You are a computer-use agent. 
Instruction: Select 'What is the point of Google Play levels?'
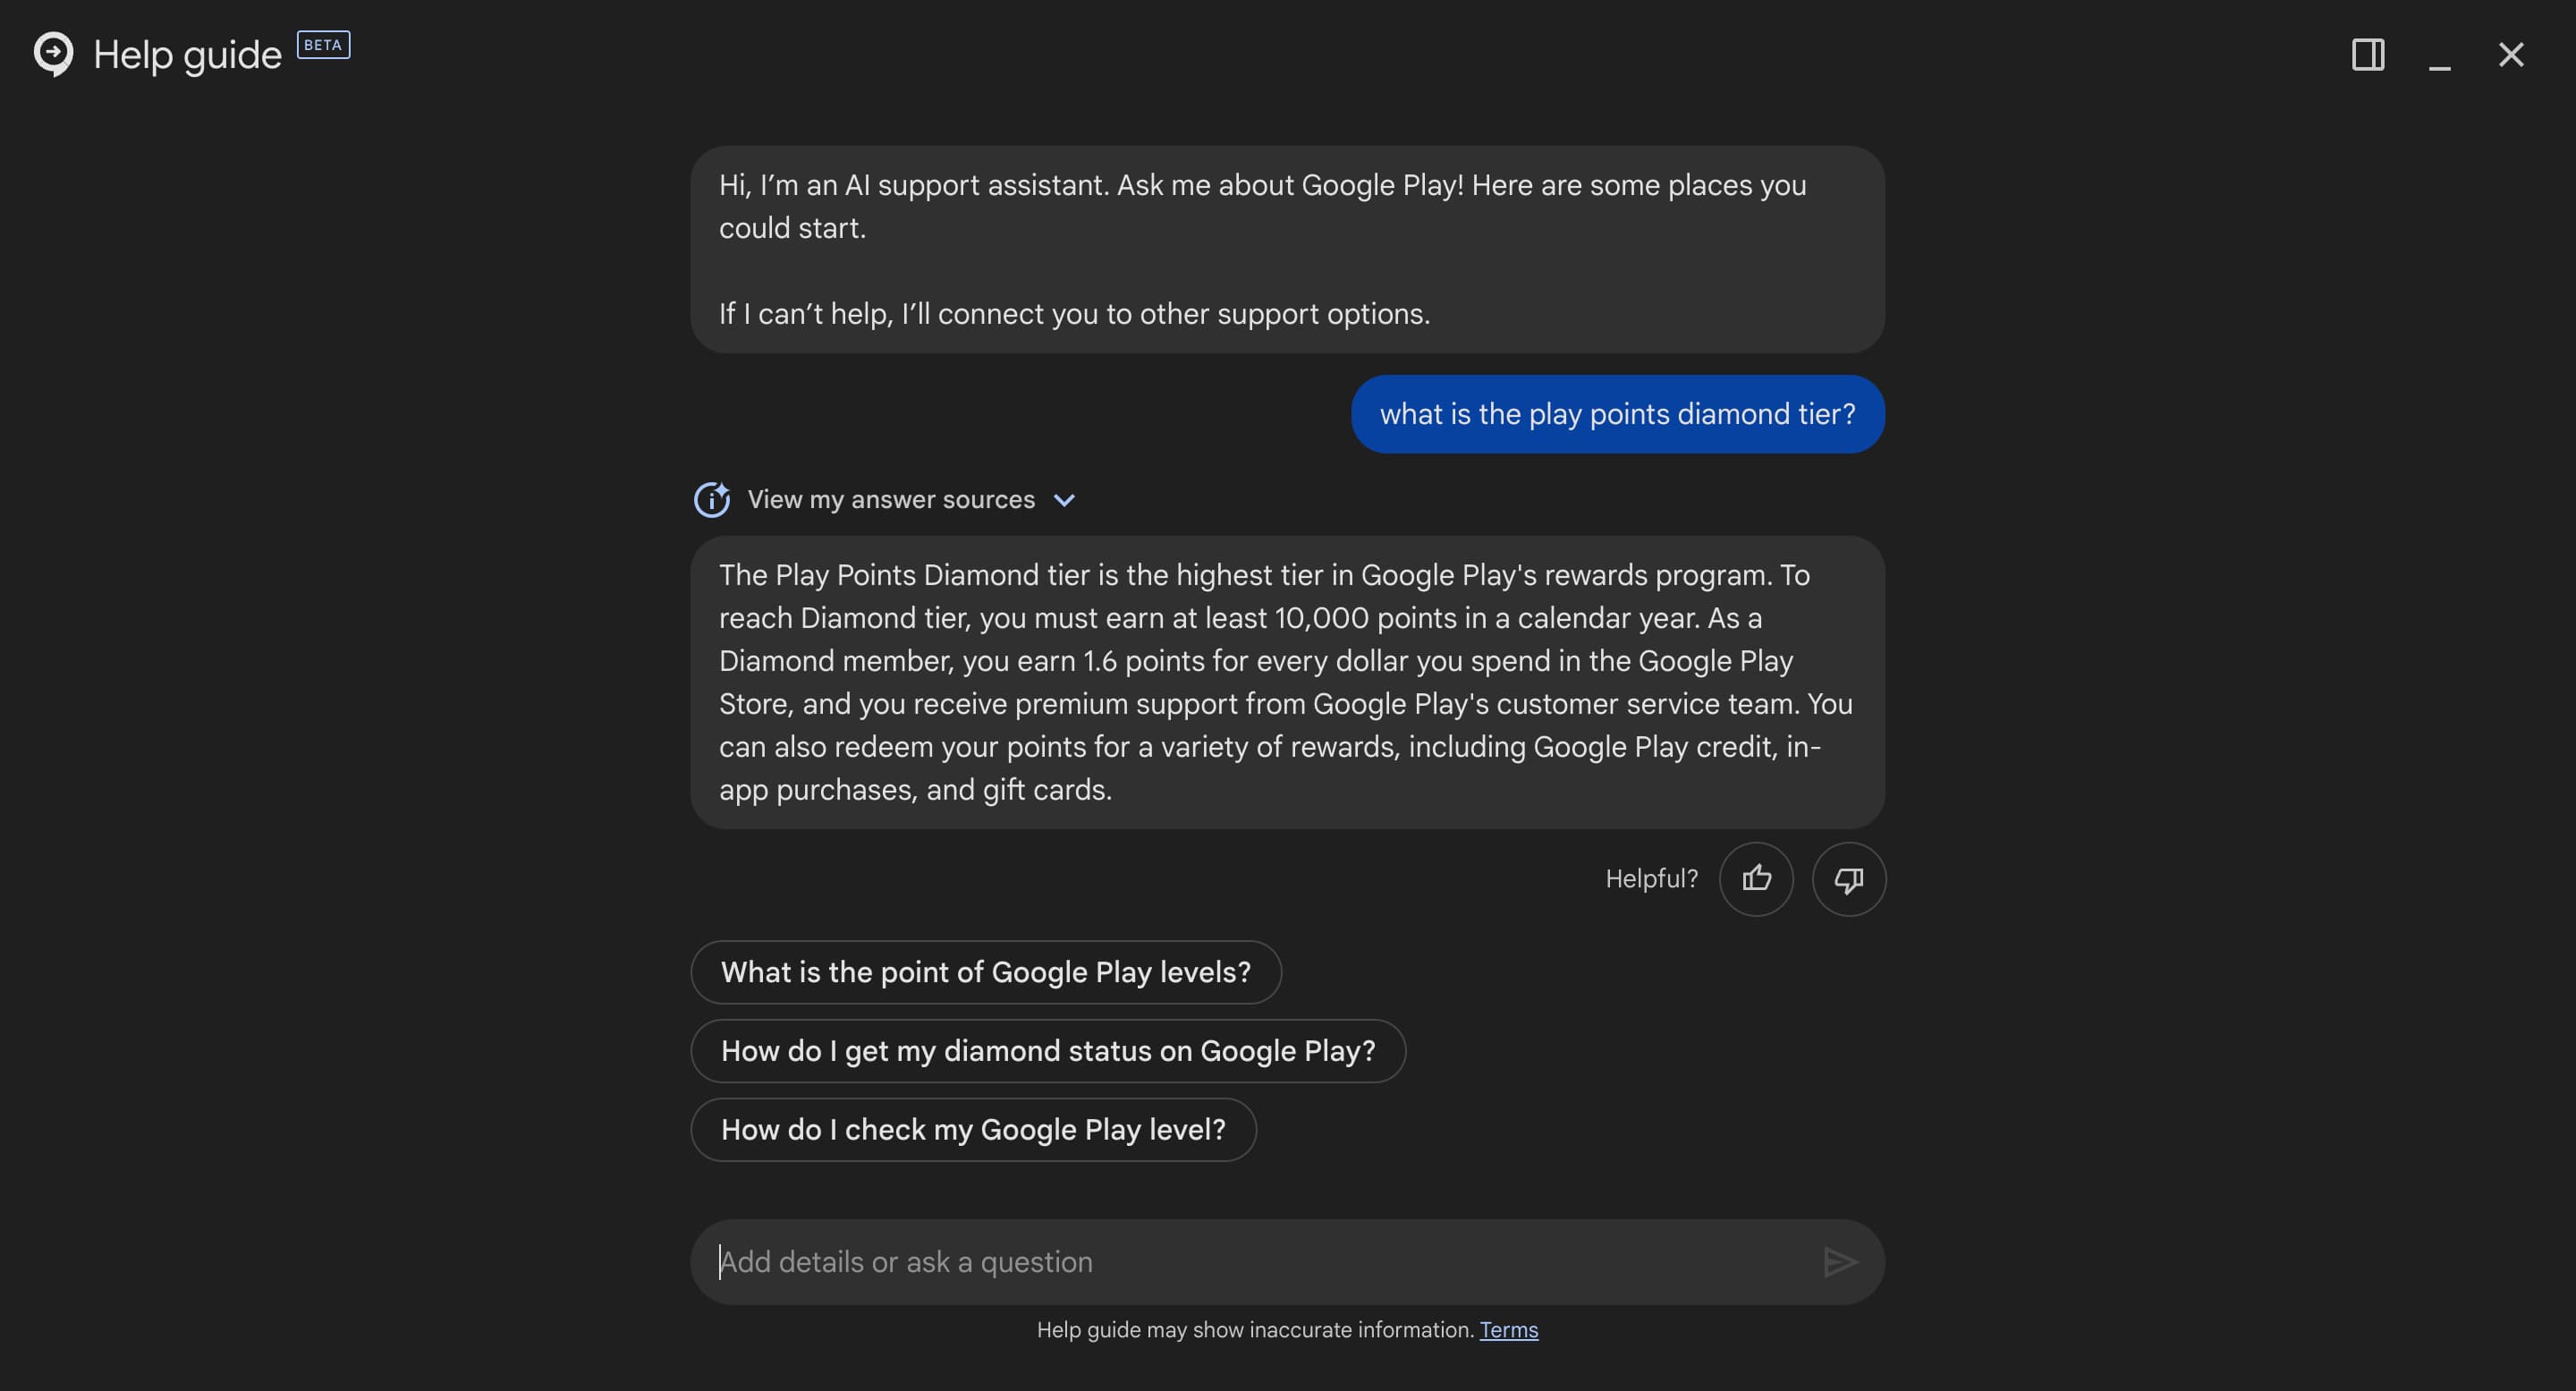[985, 972]
